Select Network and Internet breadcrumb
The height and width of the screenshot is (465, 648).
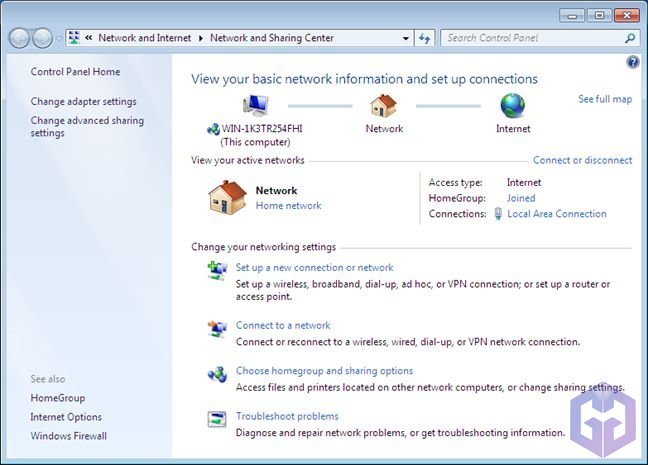pyautogui.click(x=145, y=38)
